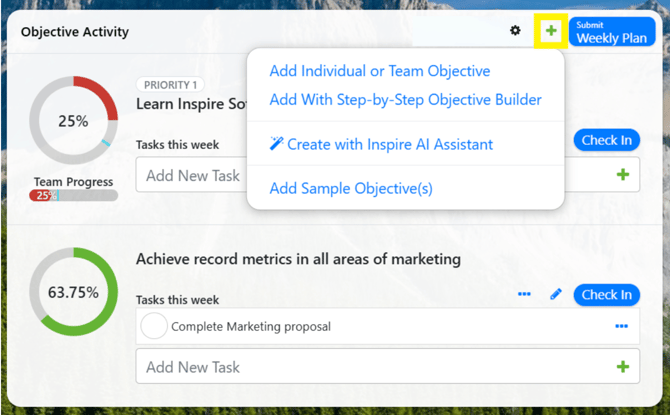Open Achieve record metrics objective title
The image size is (670, 415).
coord(298,259)
